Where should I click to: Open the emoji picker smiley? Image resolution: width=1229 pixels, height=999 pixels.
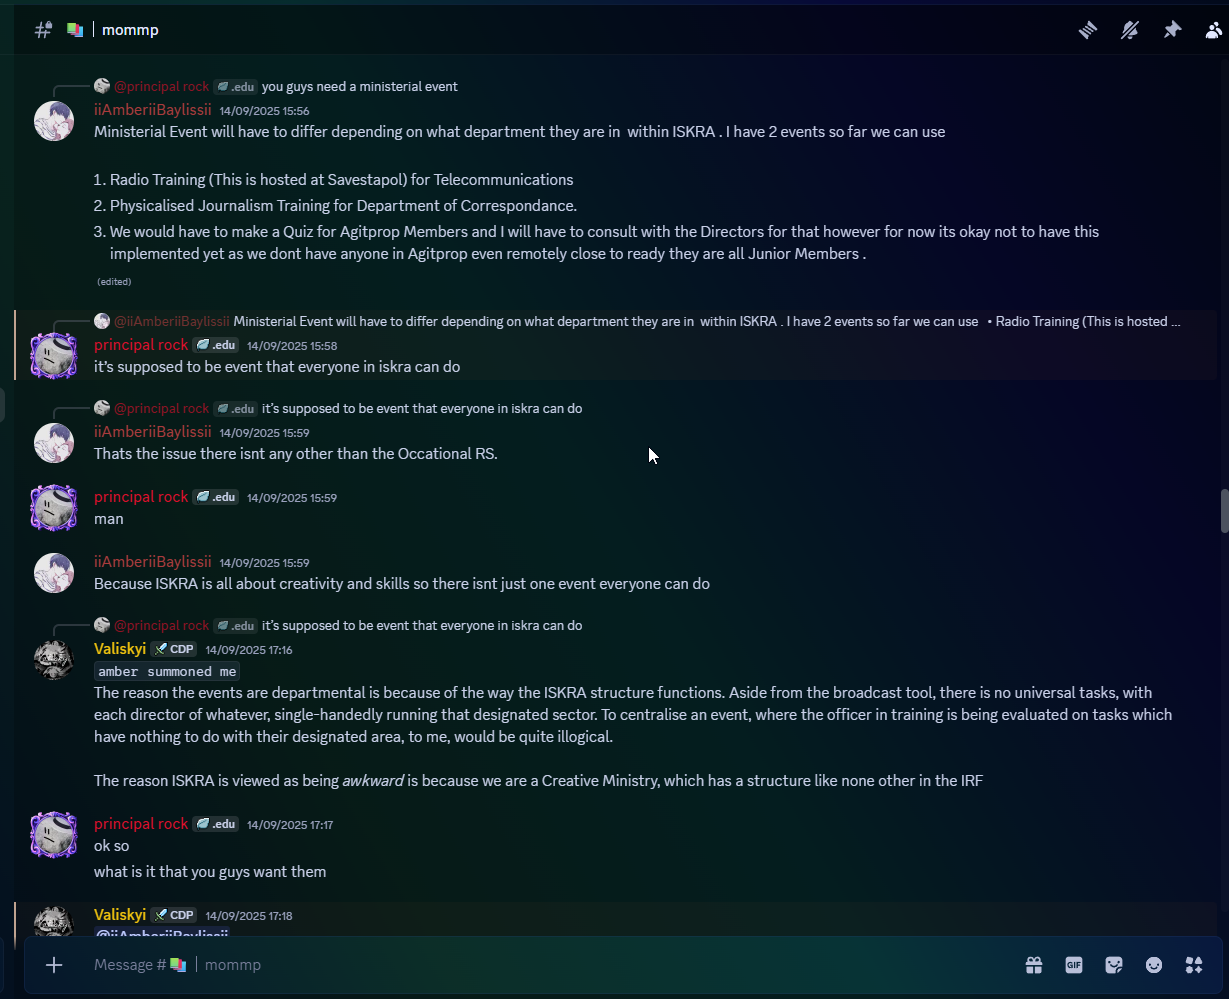coord(1154,965)
